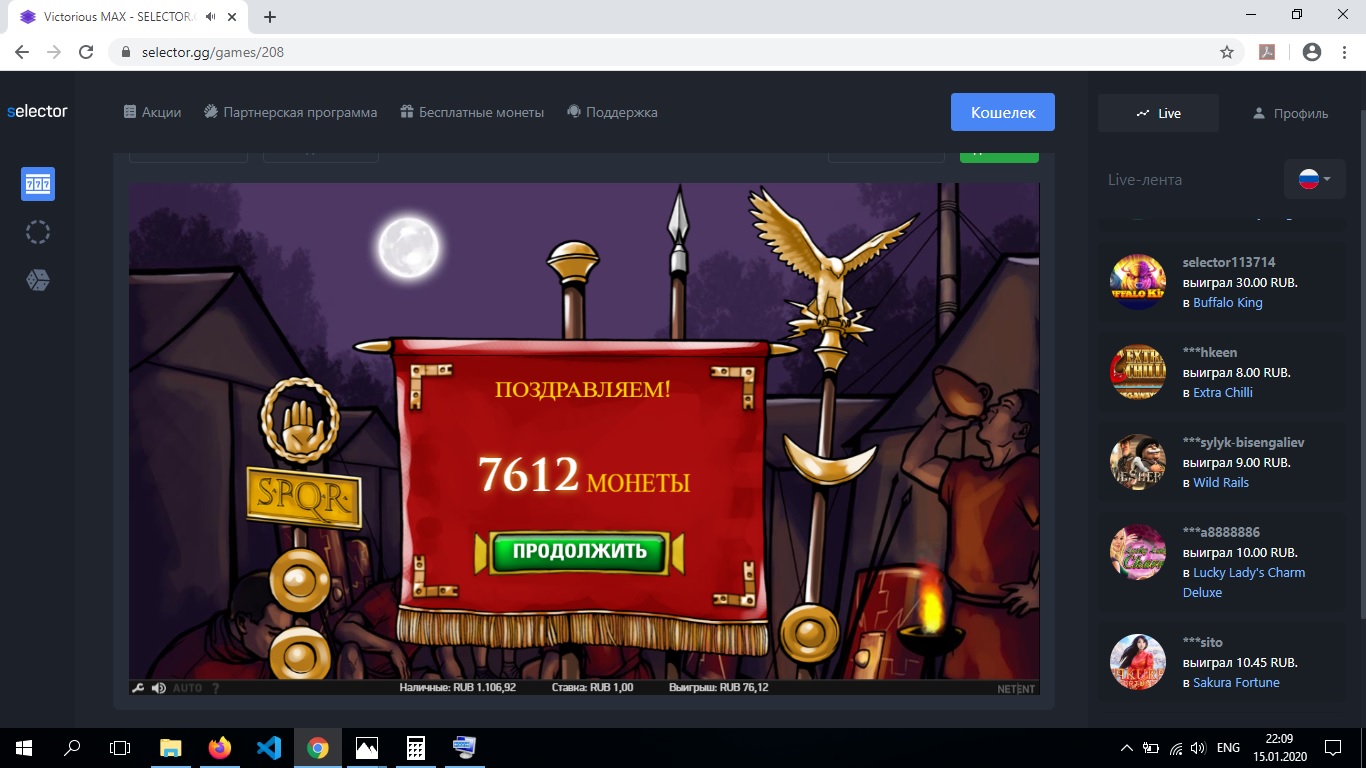Click the Extra Chilli game thumbnail
1366x768 pixels.
1138,372
